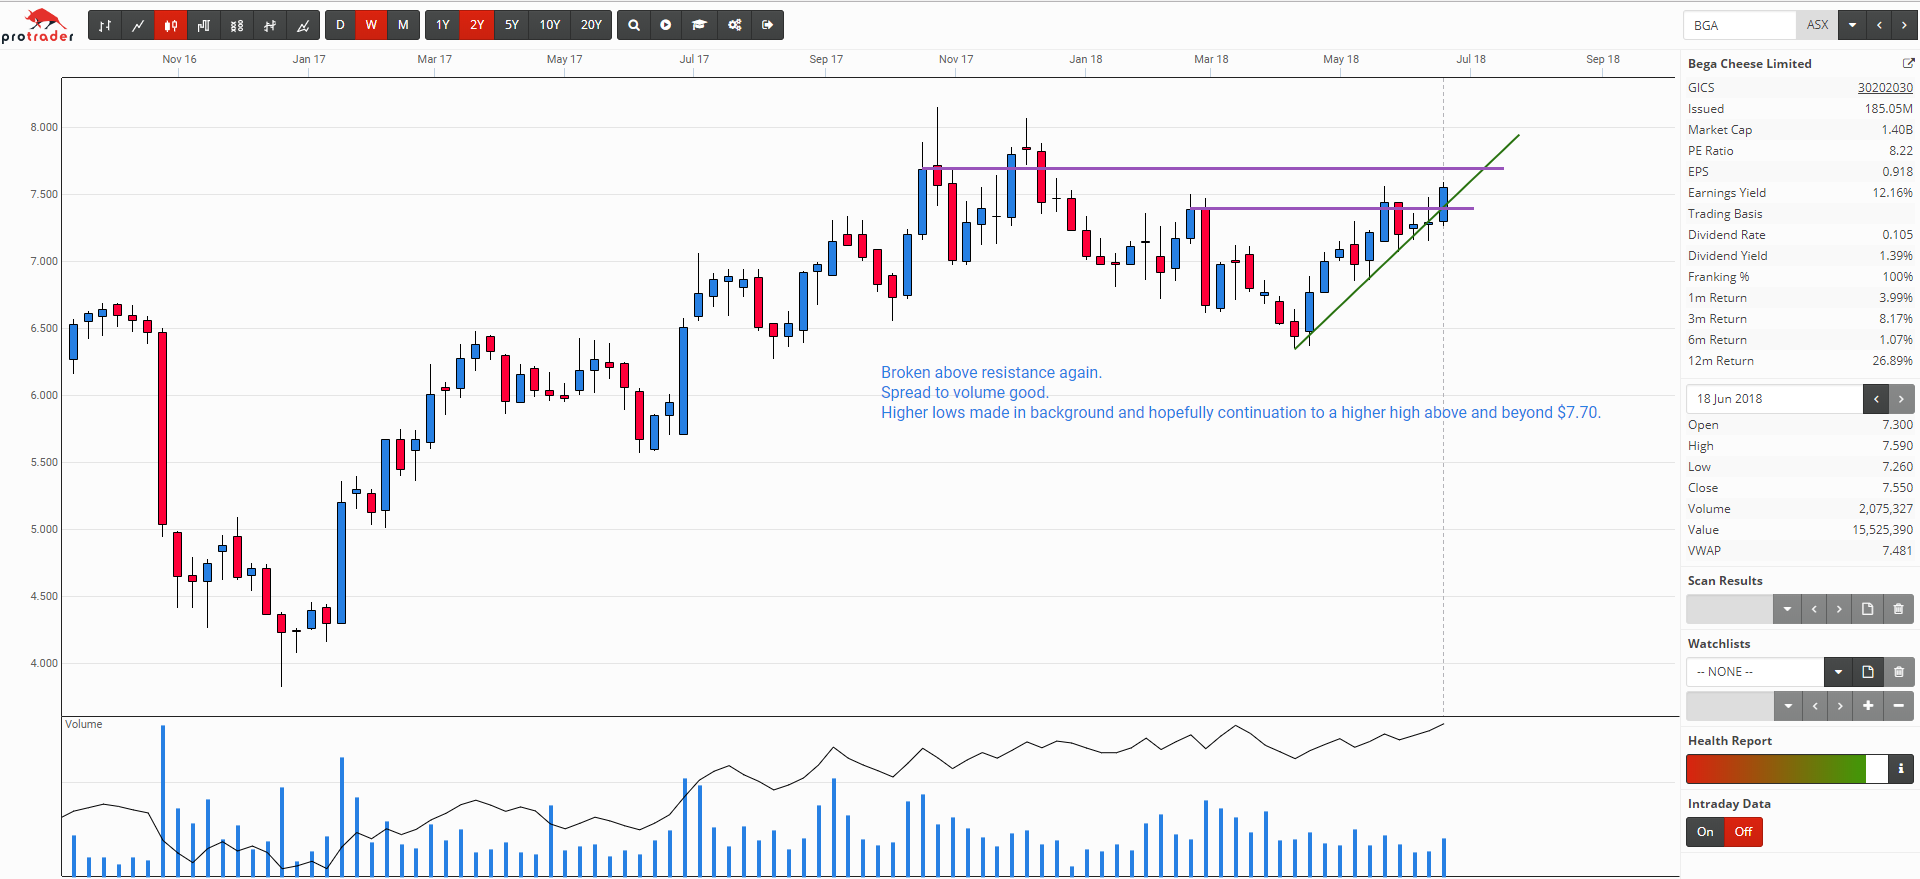Image resolution: width=1920 pixels, height=879 pixels.
Task: Click the 12m Return value 26.89%
Action: point(1892,361)
